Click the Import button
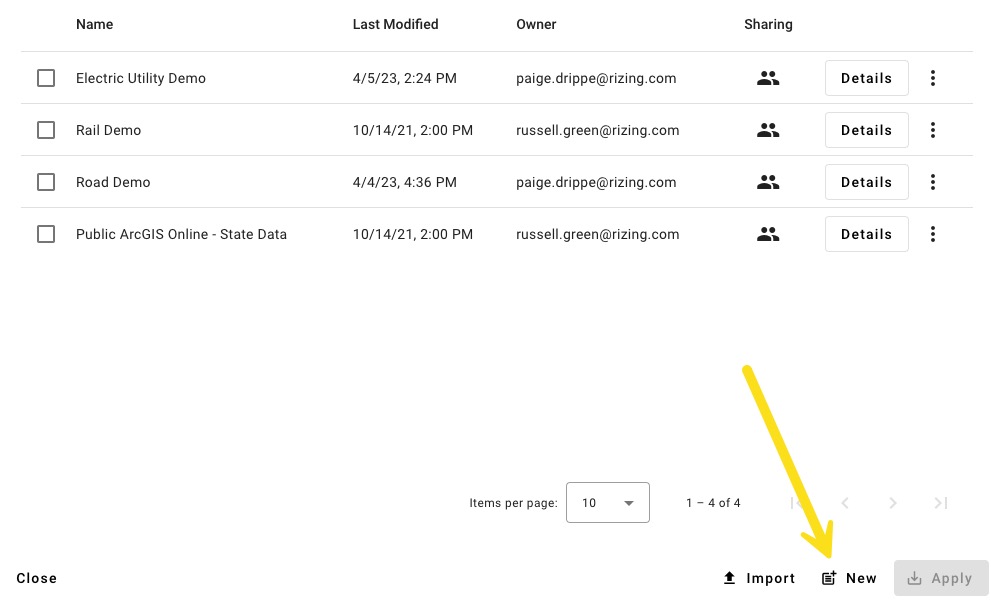The width and height of the screenshot is (991, 603). (759, 578)
